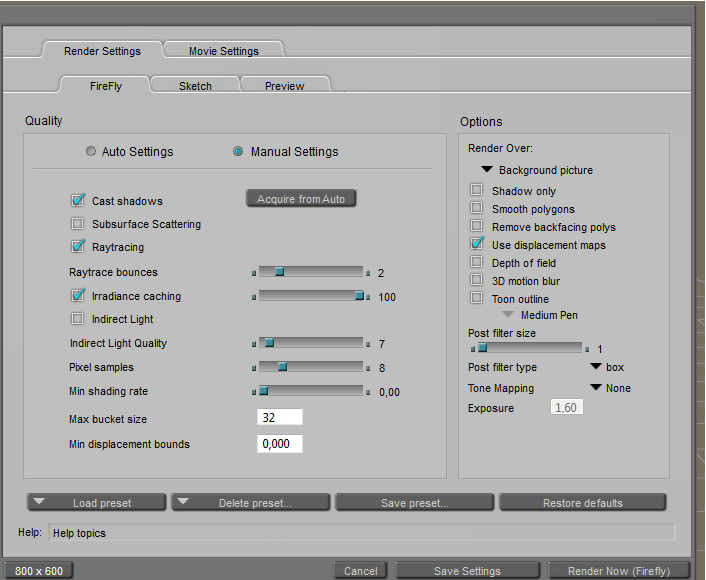Click the Max bucket size field
706x580 pixels.
tap(280, 417)
